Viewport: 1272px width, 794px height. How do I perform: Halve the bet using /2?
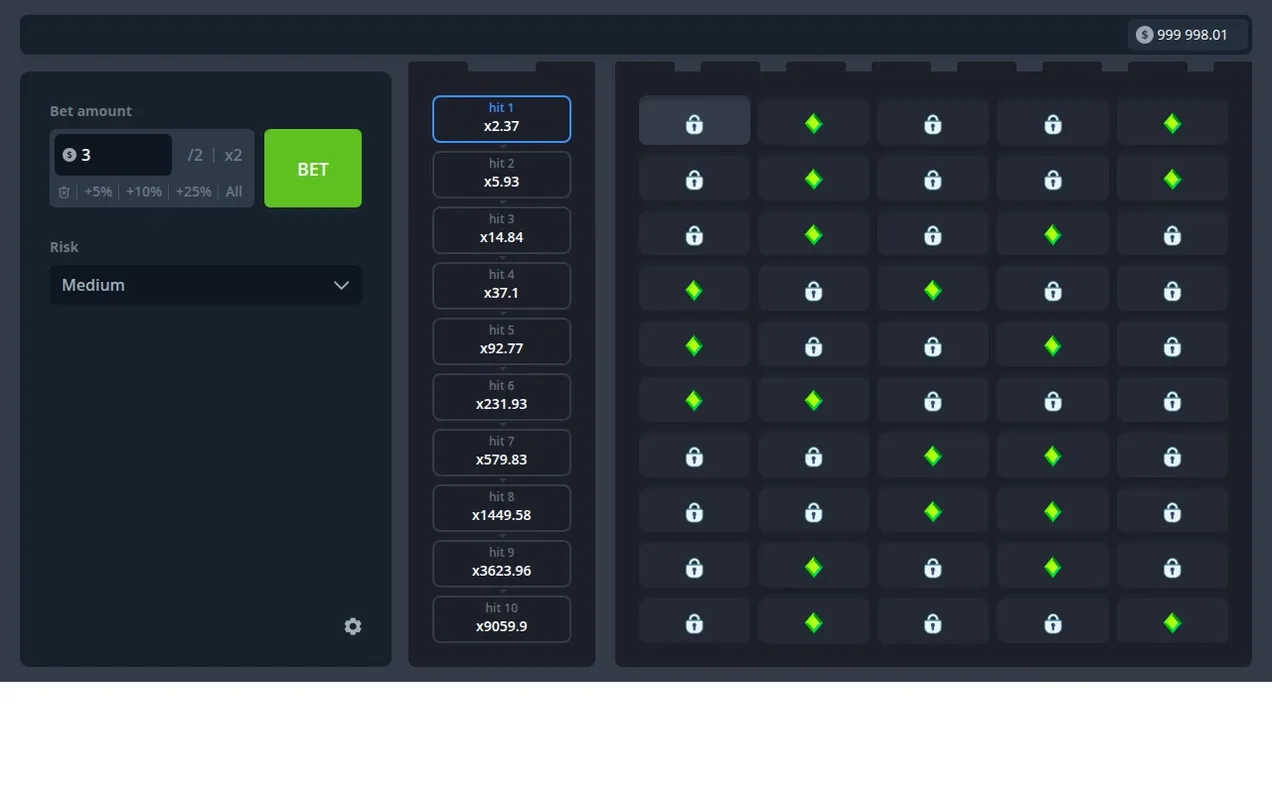(195, 155)
